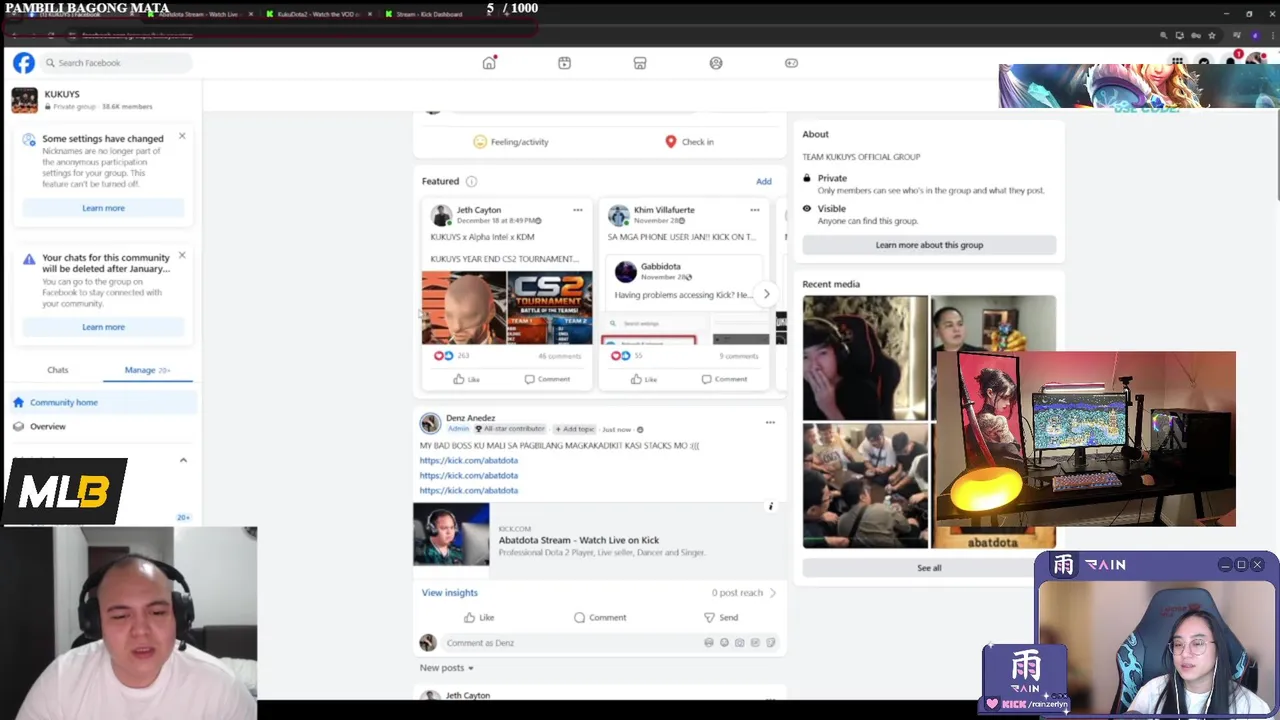Open the Reels video icon in top navigation
Screen dimensions: 1280x720
(565, 63)
